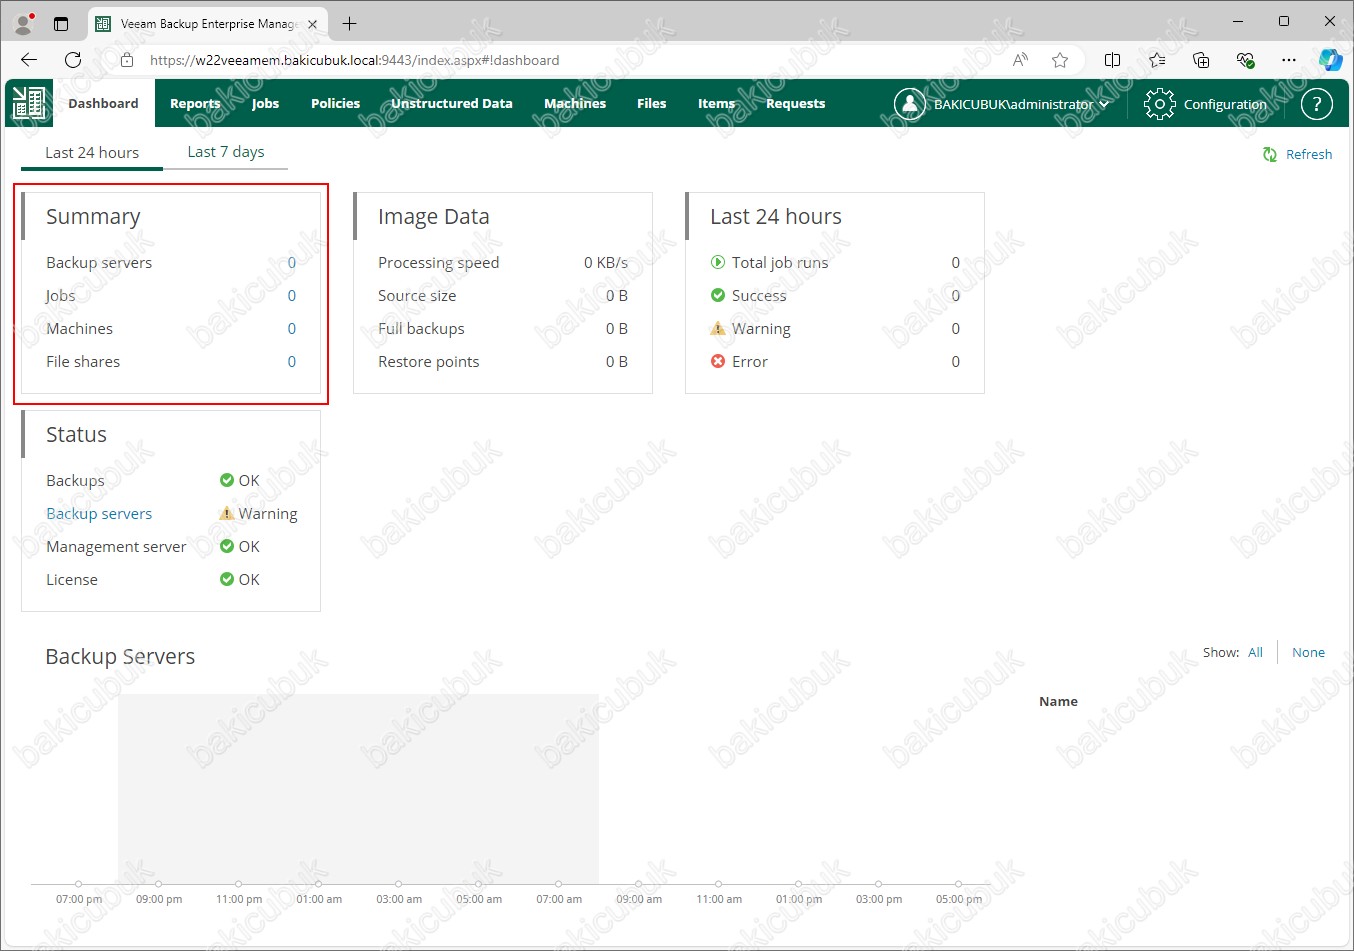The width and height of the screenshot is (1354, 951).
Task: Click the License OK status icon
Action: (x=227, y=579)
